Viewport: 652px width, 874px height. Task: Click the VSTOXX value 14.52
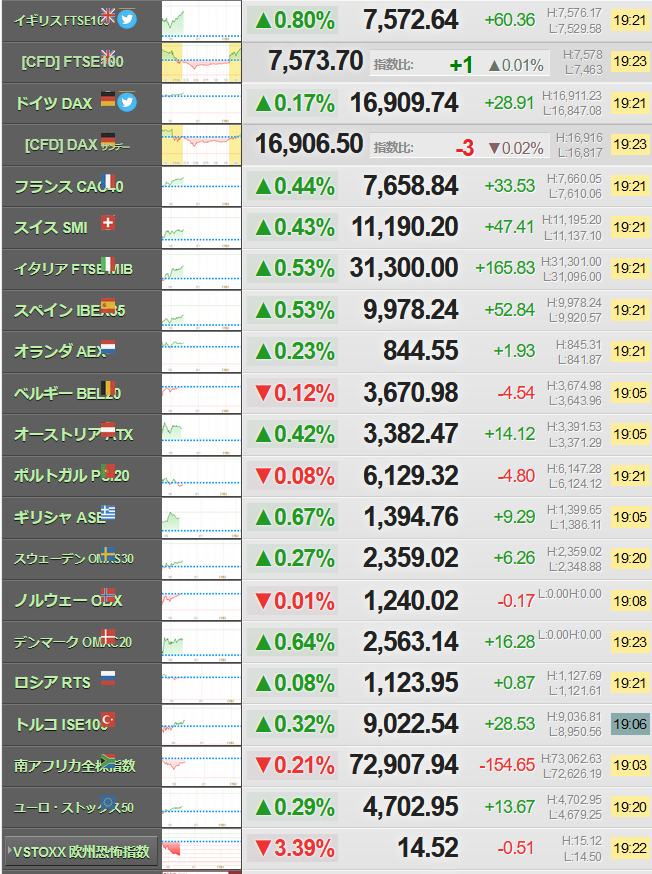pos(428,848)
